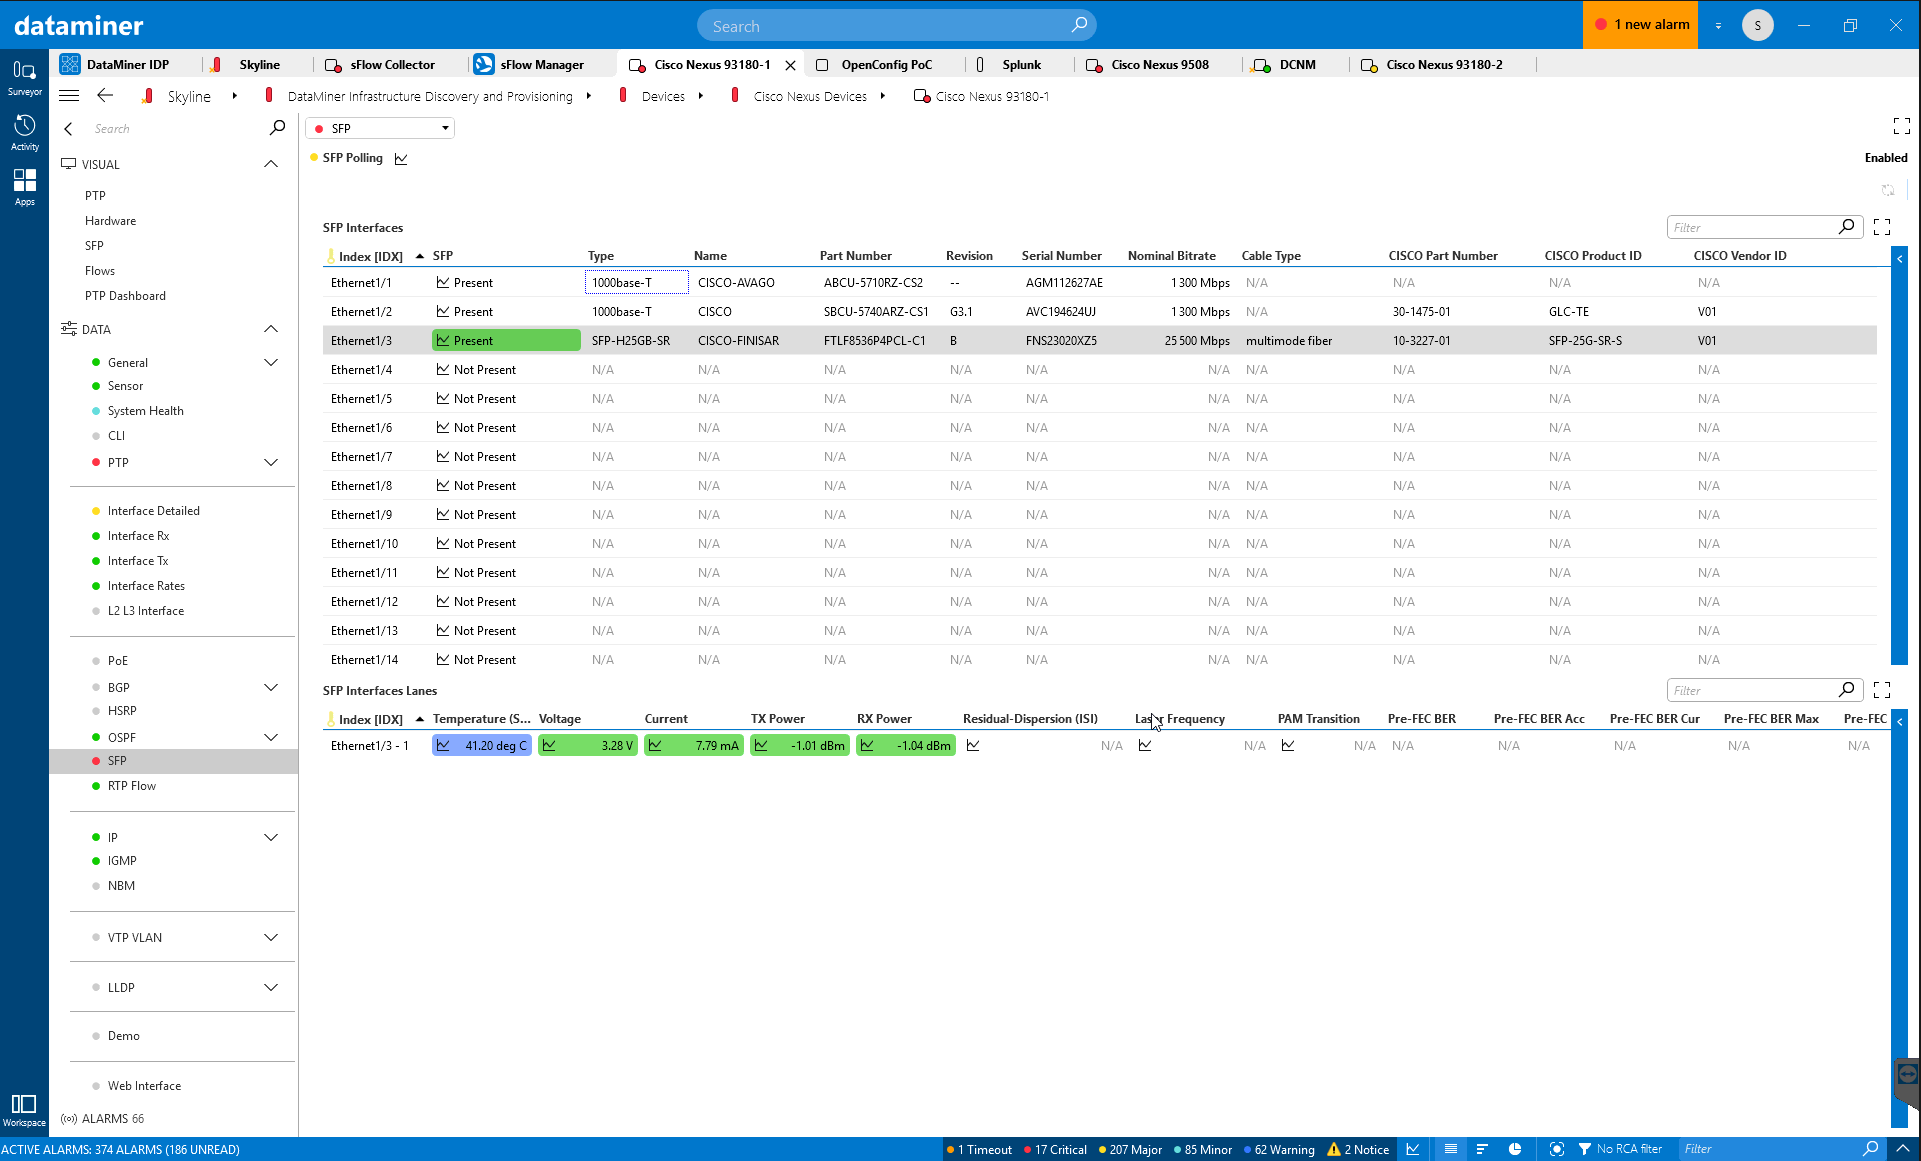
Task: Filter alarms by 17 Critical
Action: point(1056,1149)
